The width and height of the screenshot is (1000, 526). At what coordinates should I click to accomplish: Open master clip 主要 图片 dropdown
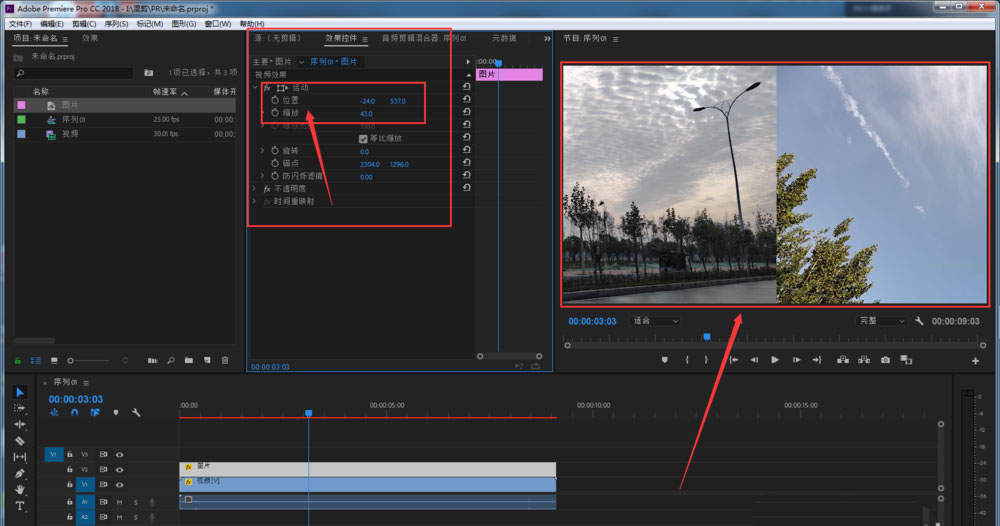coord(301,62)
